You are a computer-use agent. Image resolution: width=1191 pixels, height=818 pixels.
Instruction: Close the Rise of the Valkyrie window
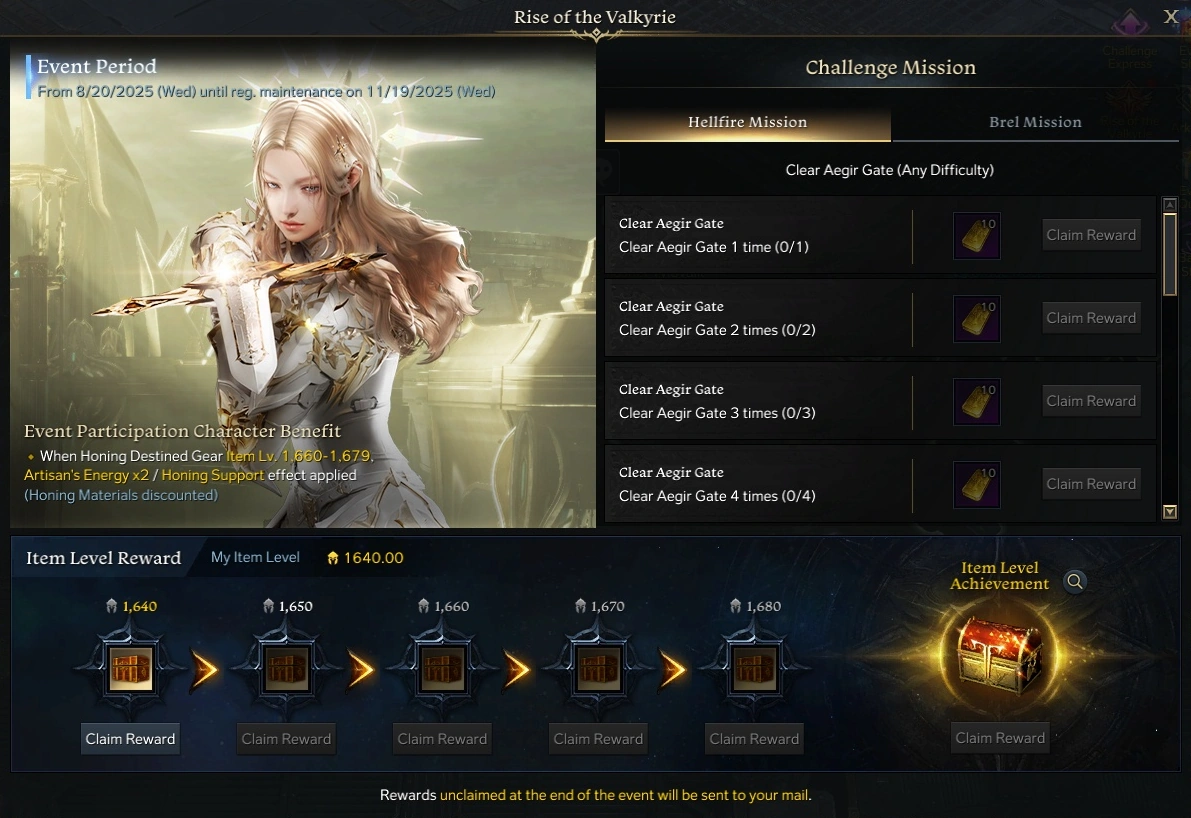pos(1170,17)
